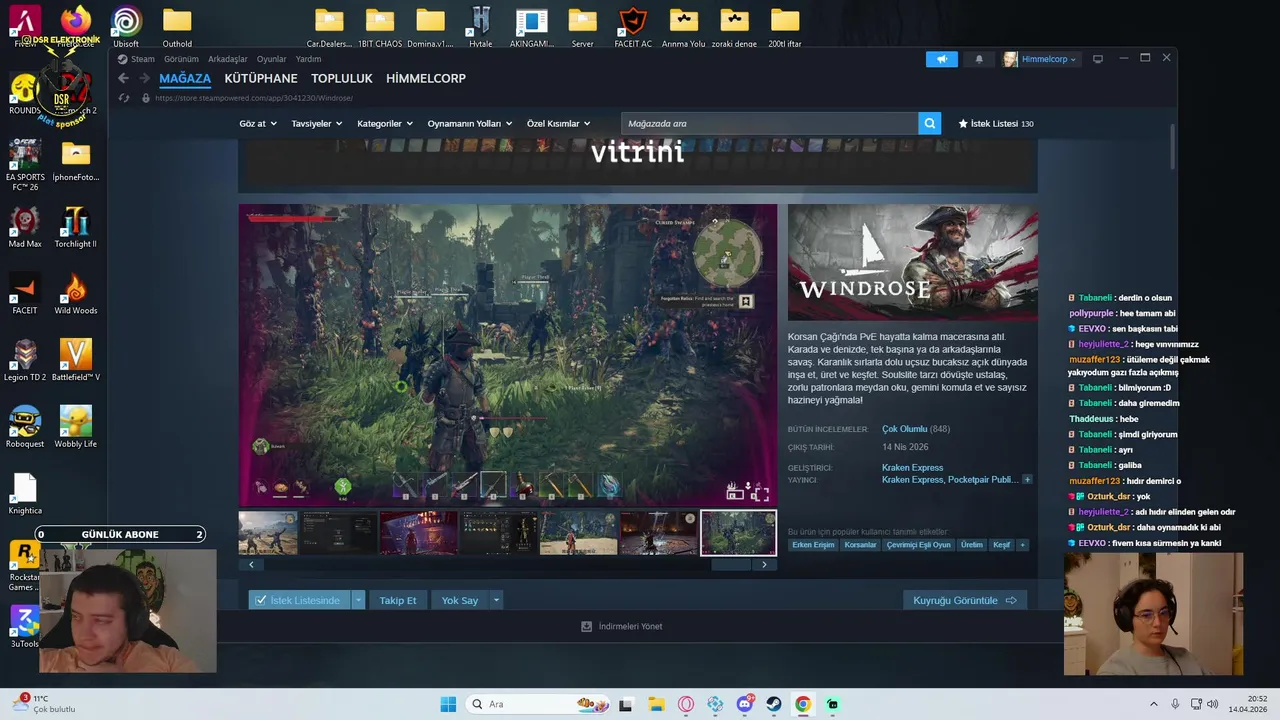
Task: Click the Steam back navigation arrow
Action: (124, 78)
